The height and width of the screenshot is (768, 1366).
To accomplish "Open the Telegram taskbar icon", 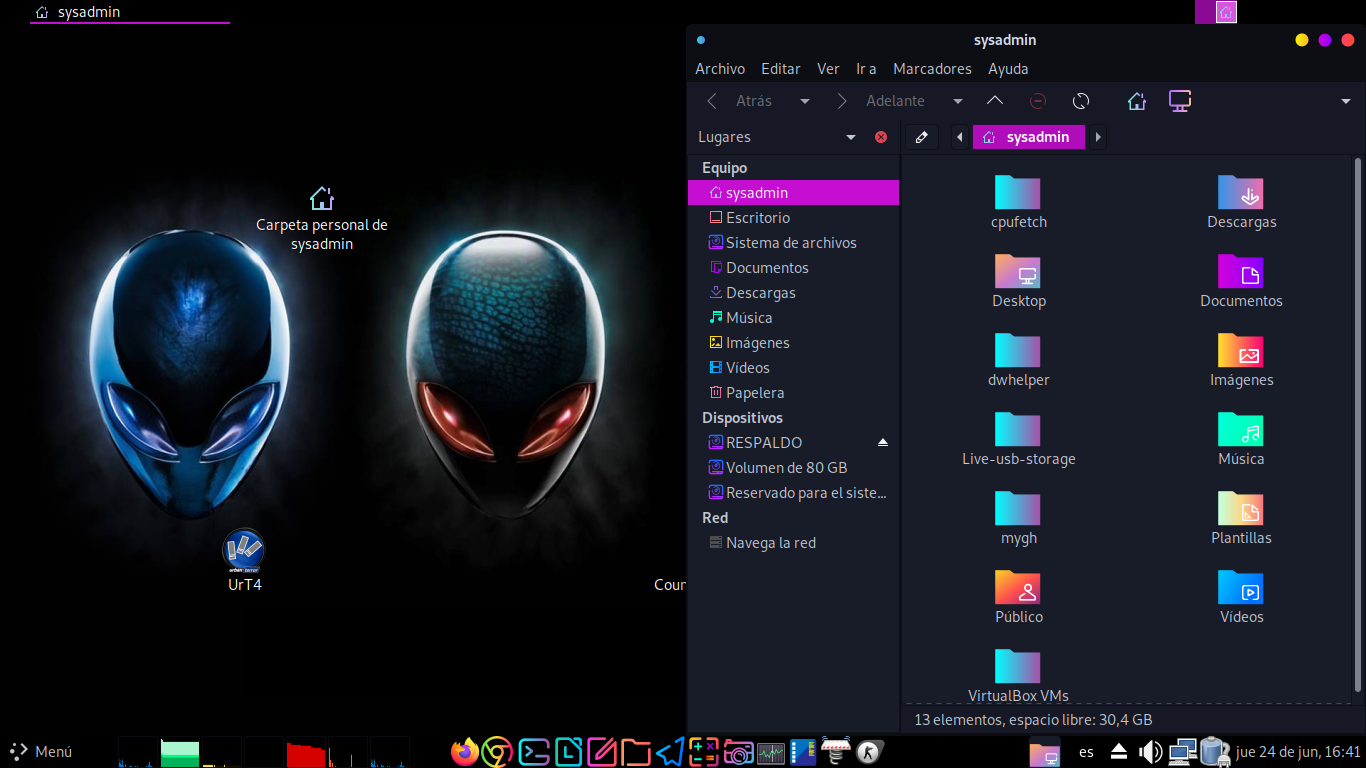I will [670, 751].
